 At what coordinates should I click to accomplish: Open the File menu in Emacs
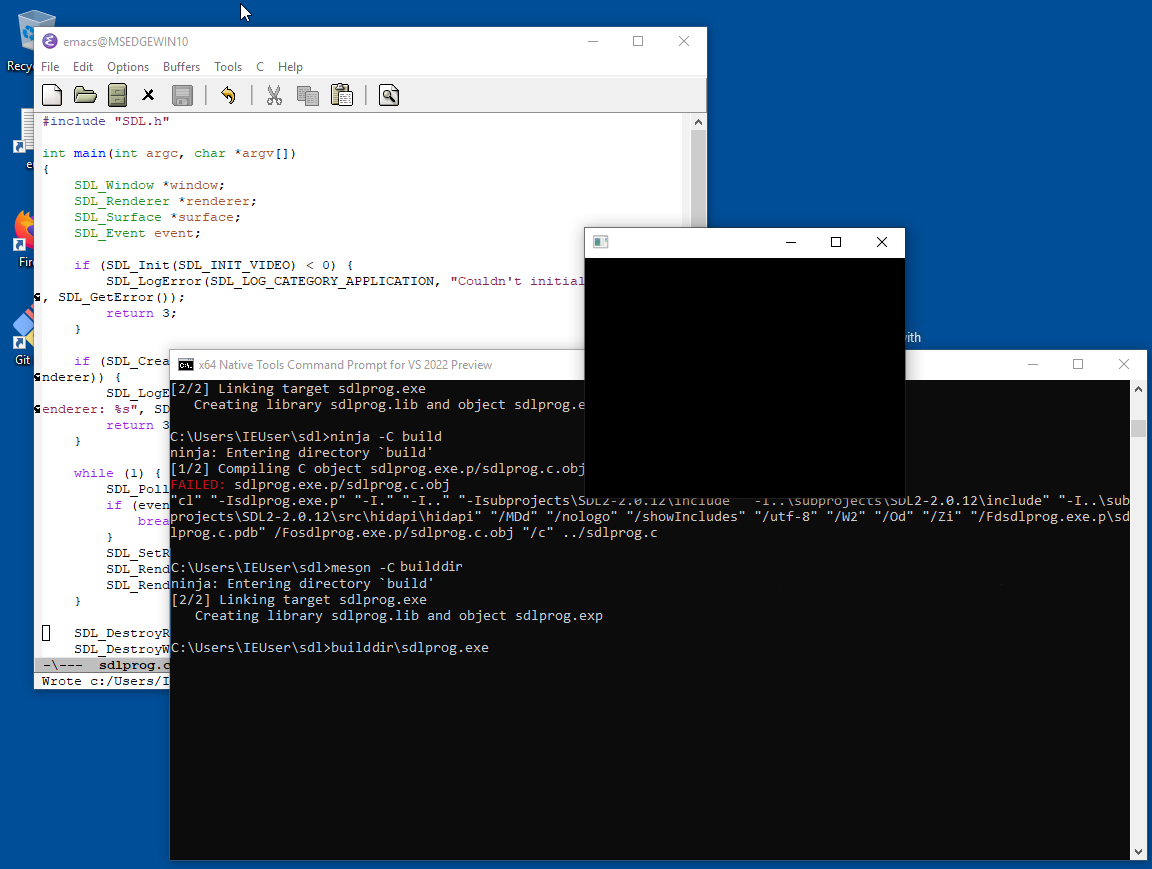49,66
